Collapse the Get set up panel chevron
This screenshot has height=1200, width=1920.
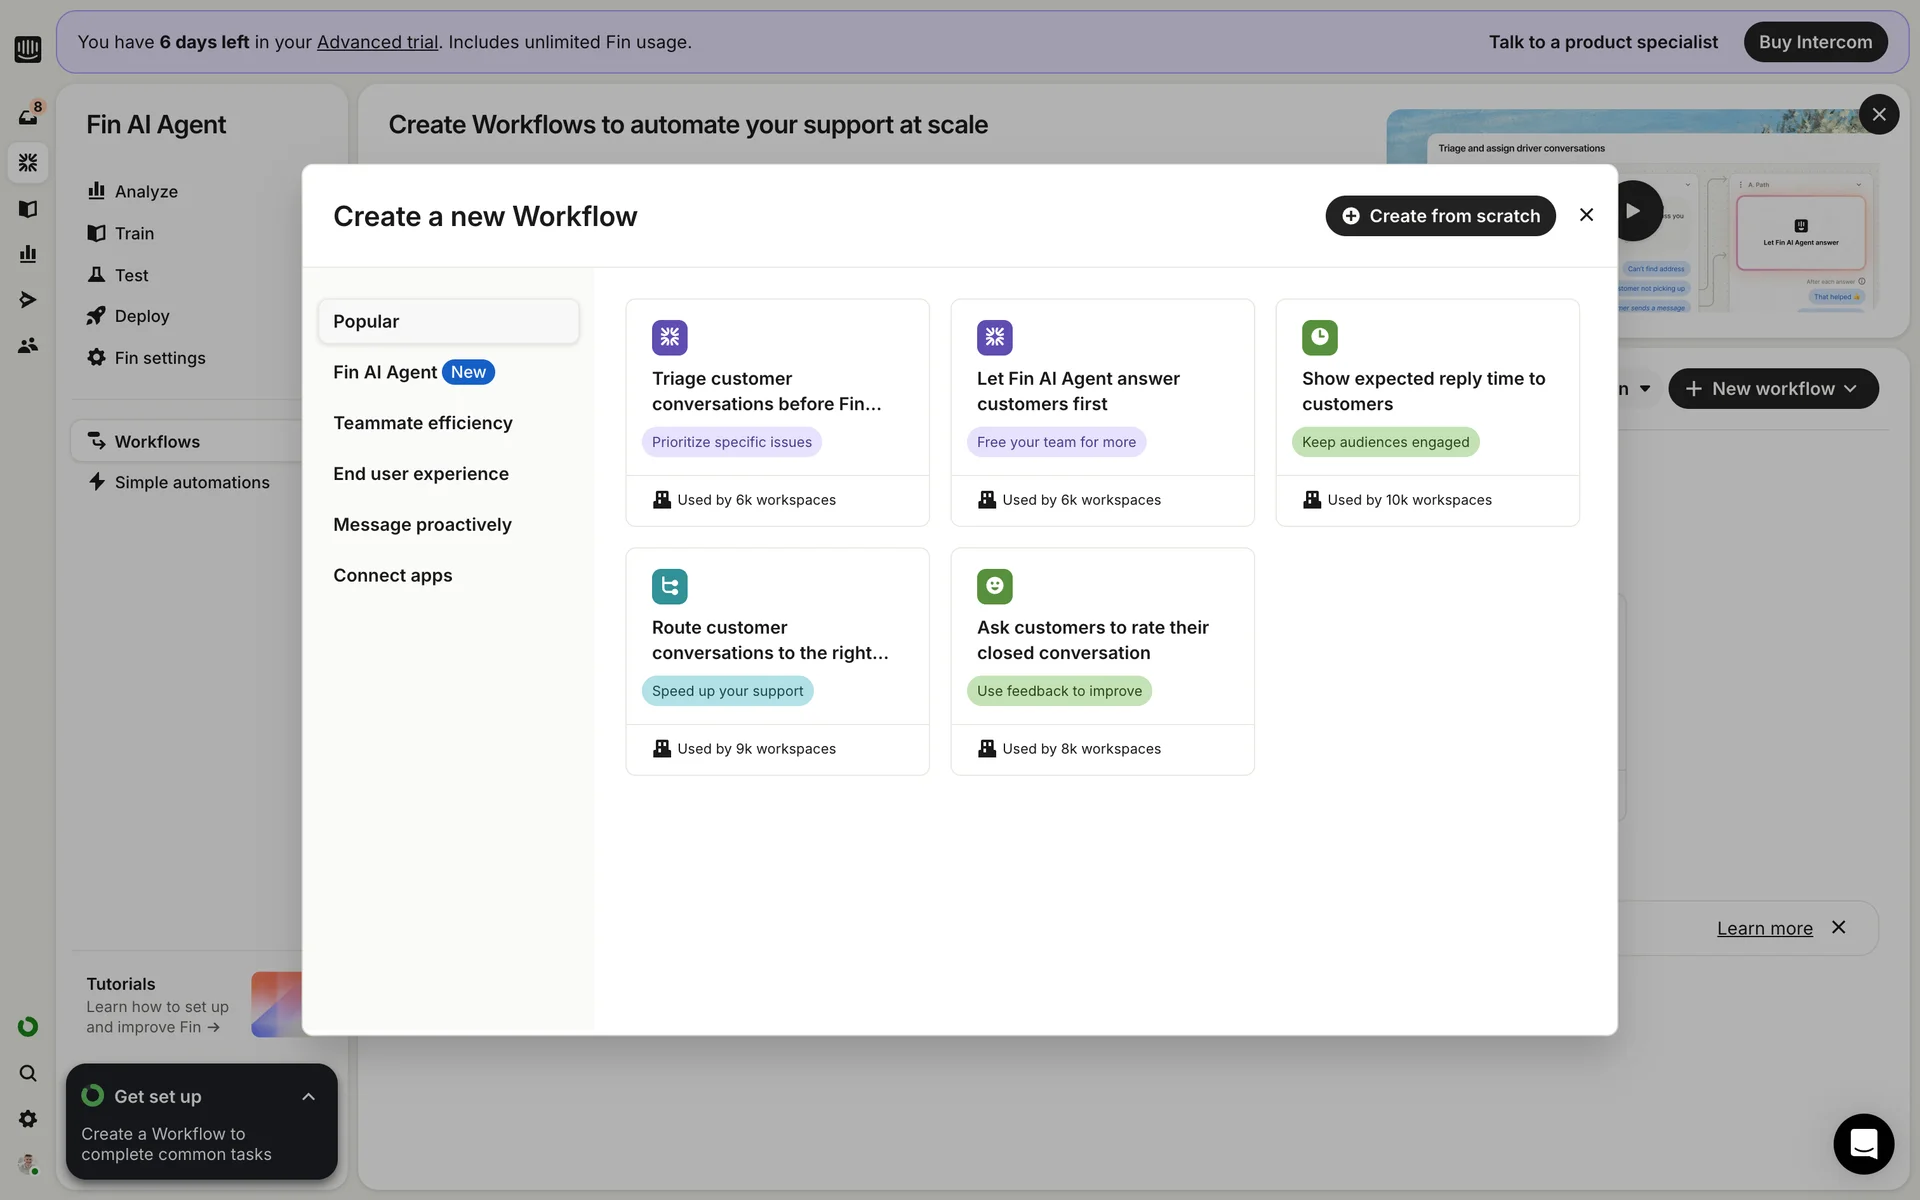(x=308, y=1097)
